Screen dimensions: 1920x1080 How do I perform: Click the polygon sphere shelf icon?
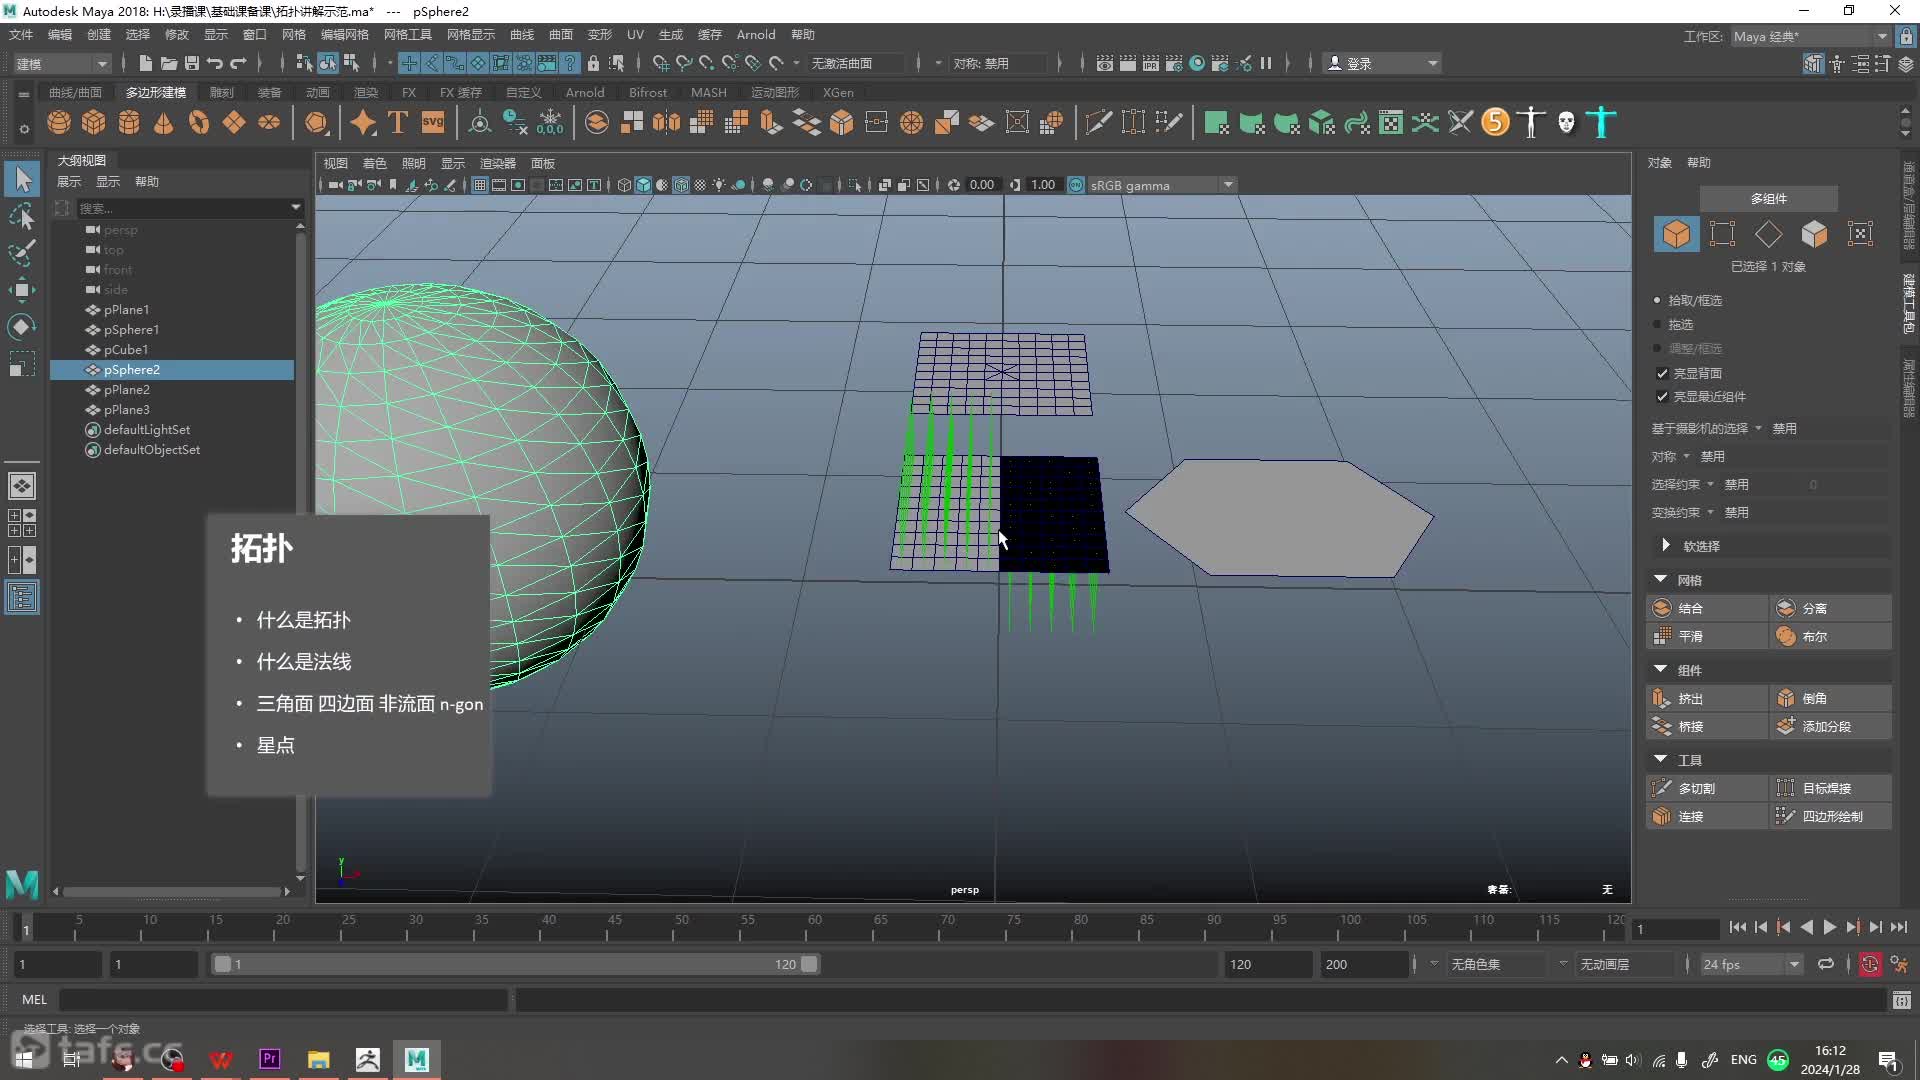pos(59,123)
